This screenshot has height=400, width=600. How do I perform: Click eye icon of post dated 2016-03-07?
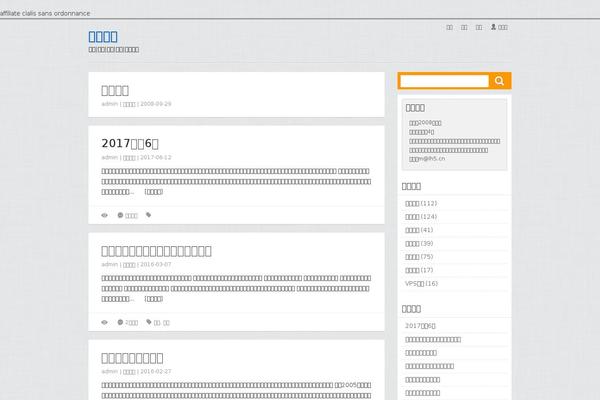[104, 322]
